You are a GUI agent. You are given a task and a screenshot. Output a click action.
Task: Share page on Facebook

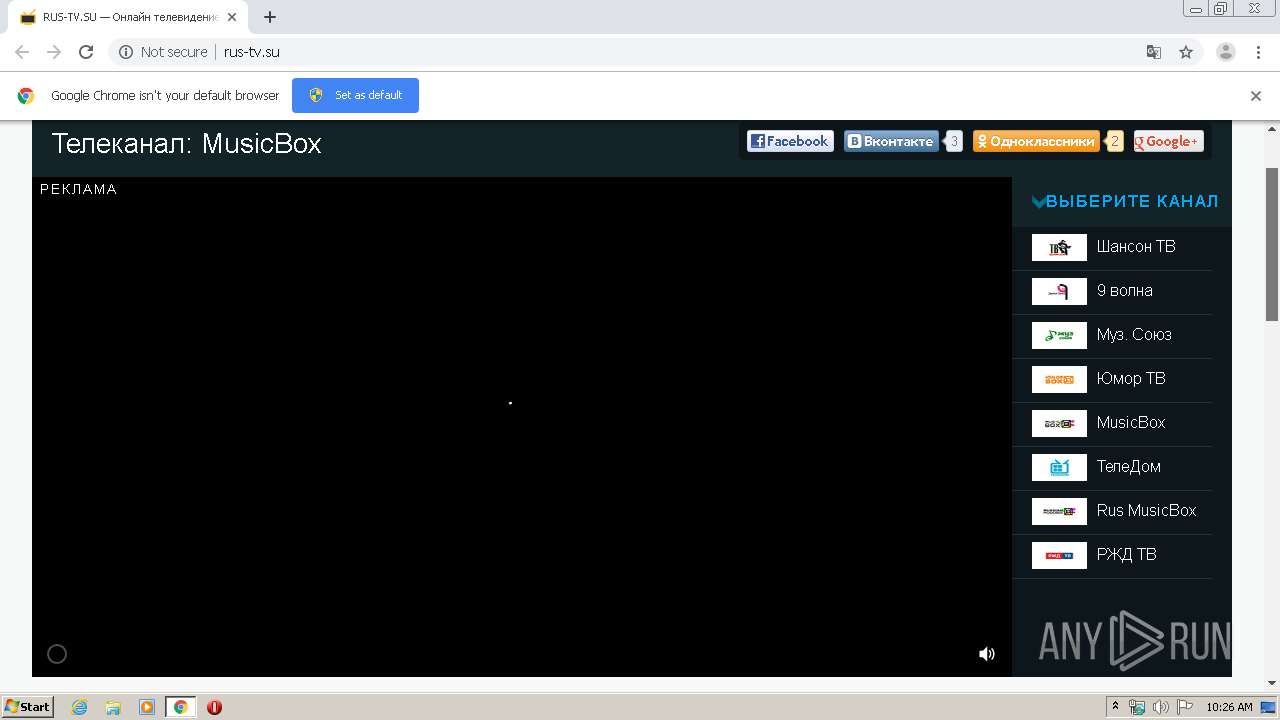[790, 141]
